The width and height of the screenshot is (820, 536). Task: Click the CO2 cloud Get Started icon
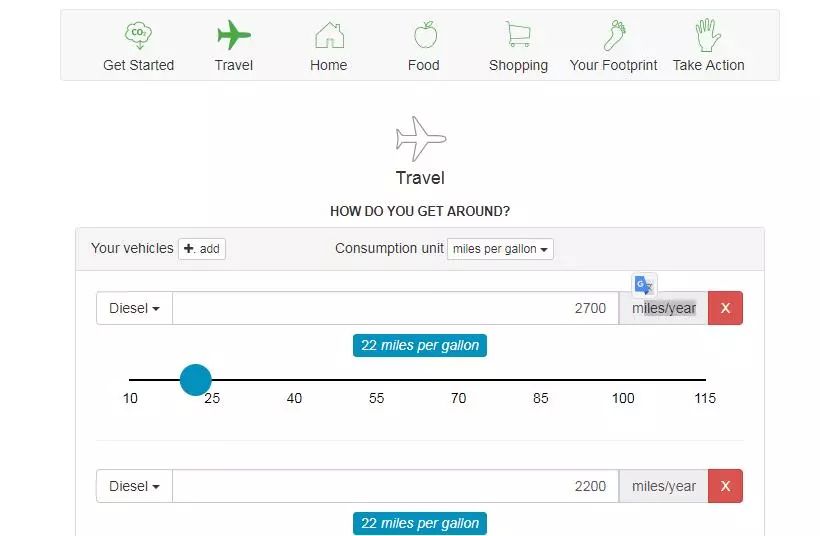click(138, 35)
